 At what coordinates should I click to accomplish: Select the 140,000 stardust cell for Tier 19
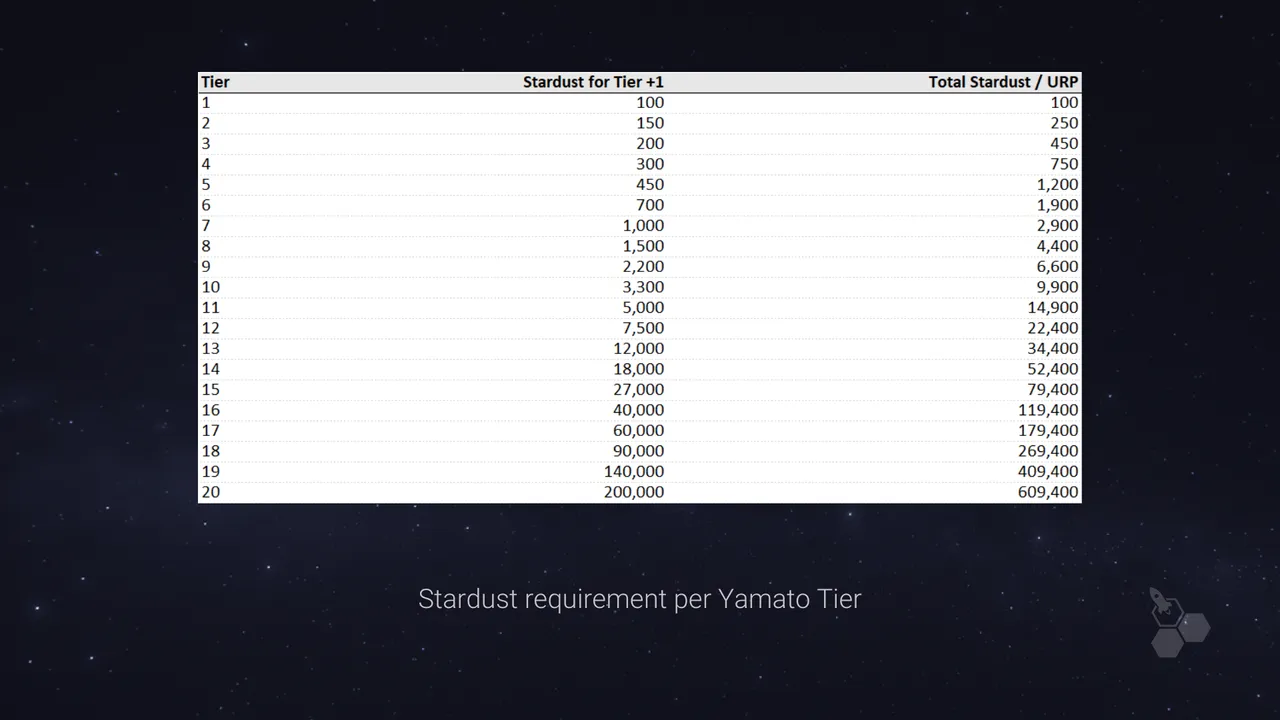[x=634, y=471]
